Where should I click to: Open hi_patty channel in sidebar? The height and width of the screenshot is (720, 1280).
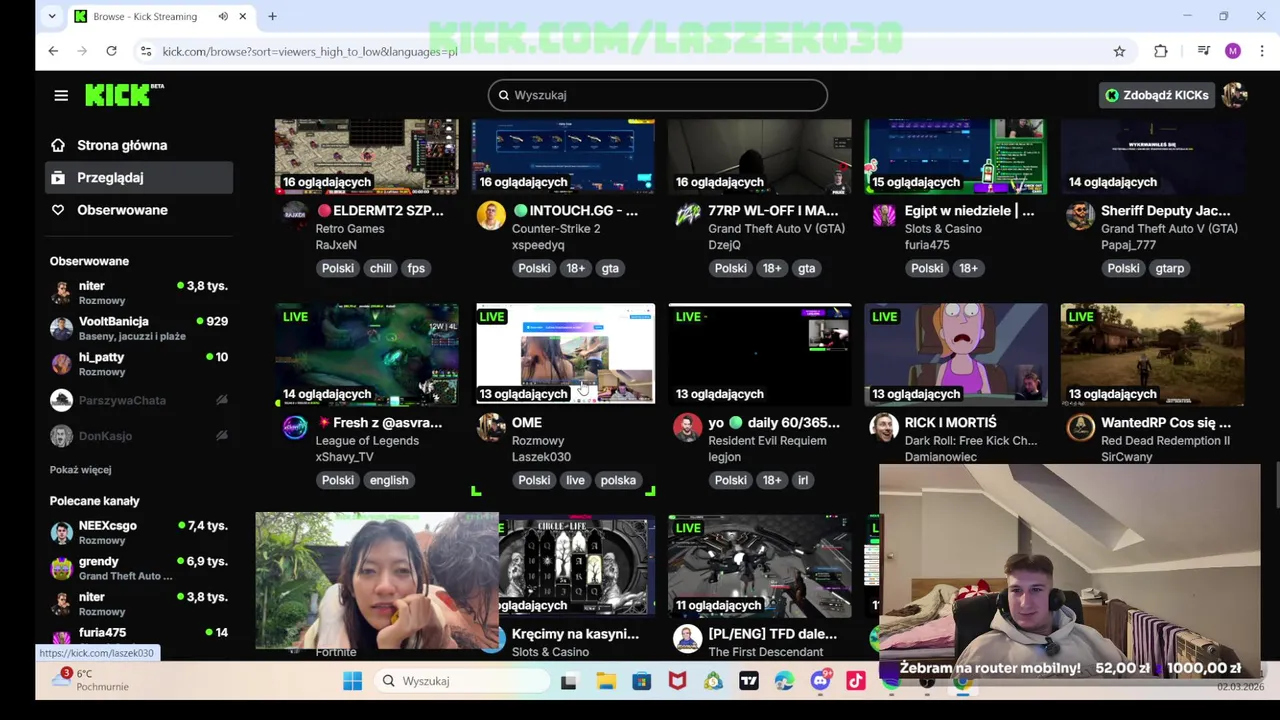139,364
